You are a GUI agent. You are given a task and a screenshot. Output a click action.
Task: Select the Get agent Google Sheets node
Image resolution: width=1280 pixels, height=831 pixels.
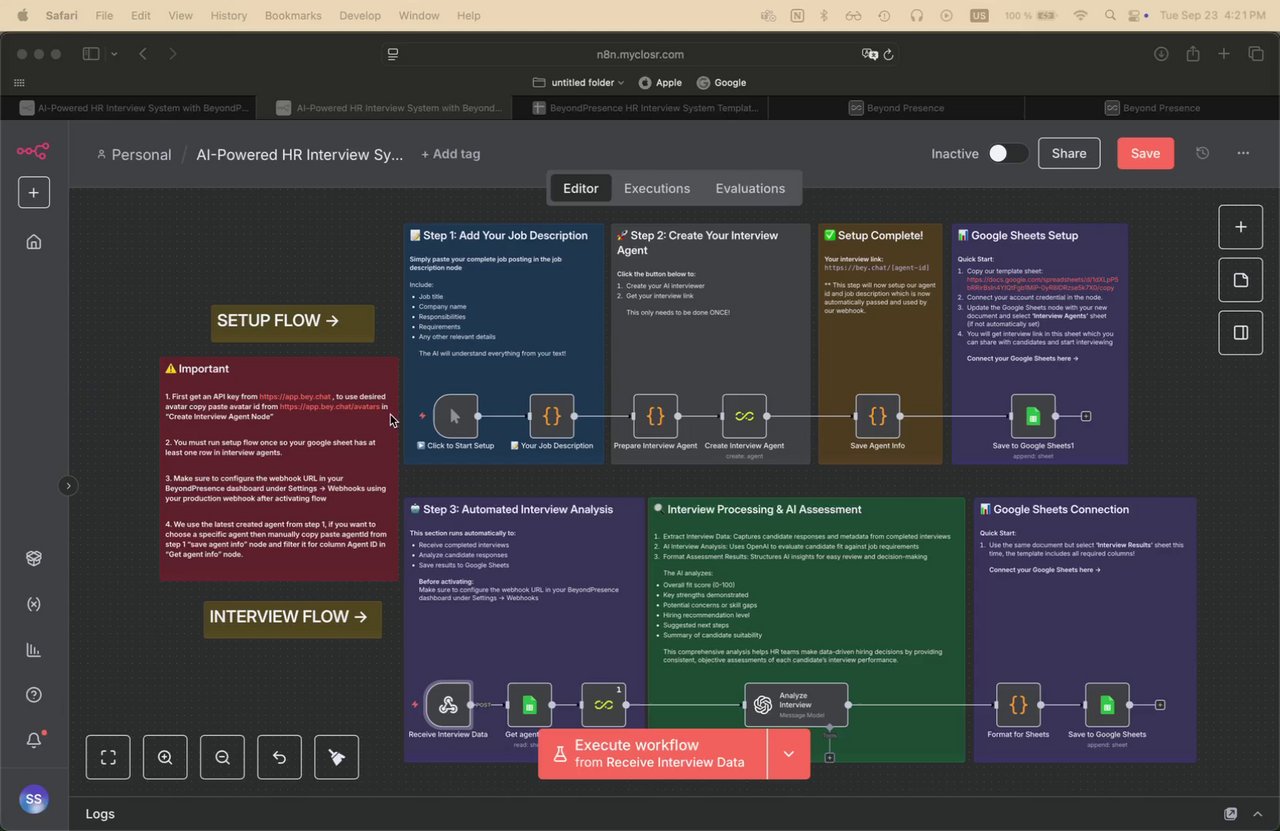click(529, 705)
